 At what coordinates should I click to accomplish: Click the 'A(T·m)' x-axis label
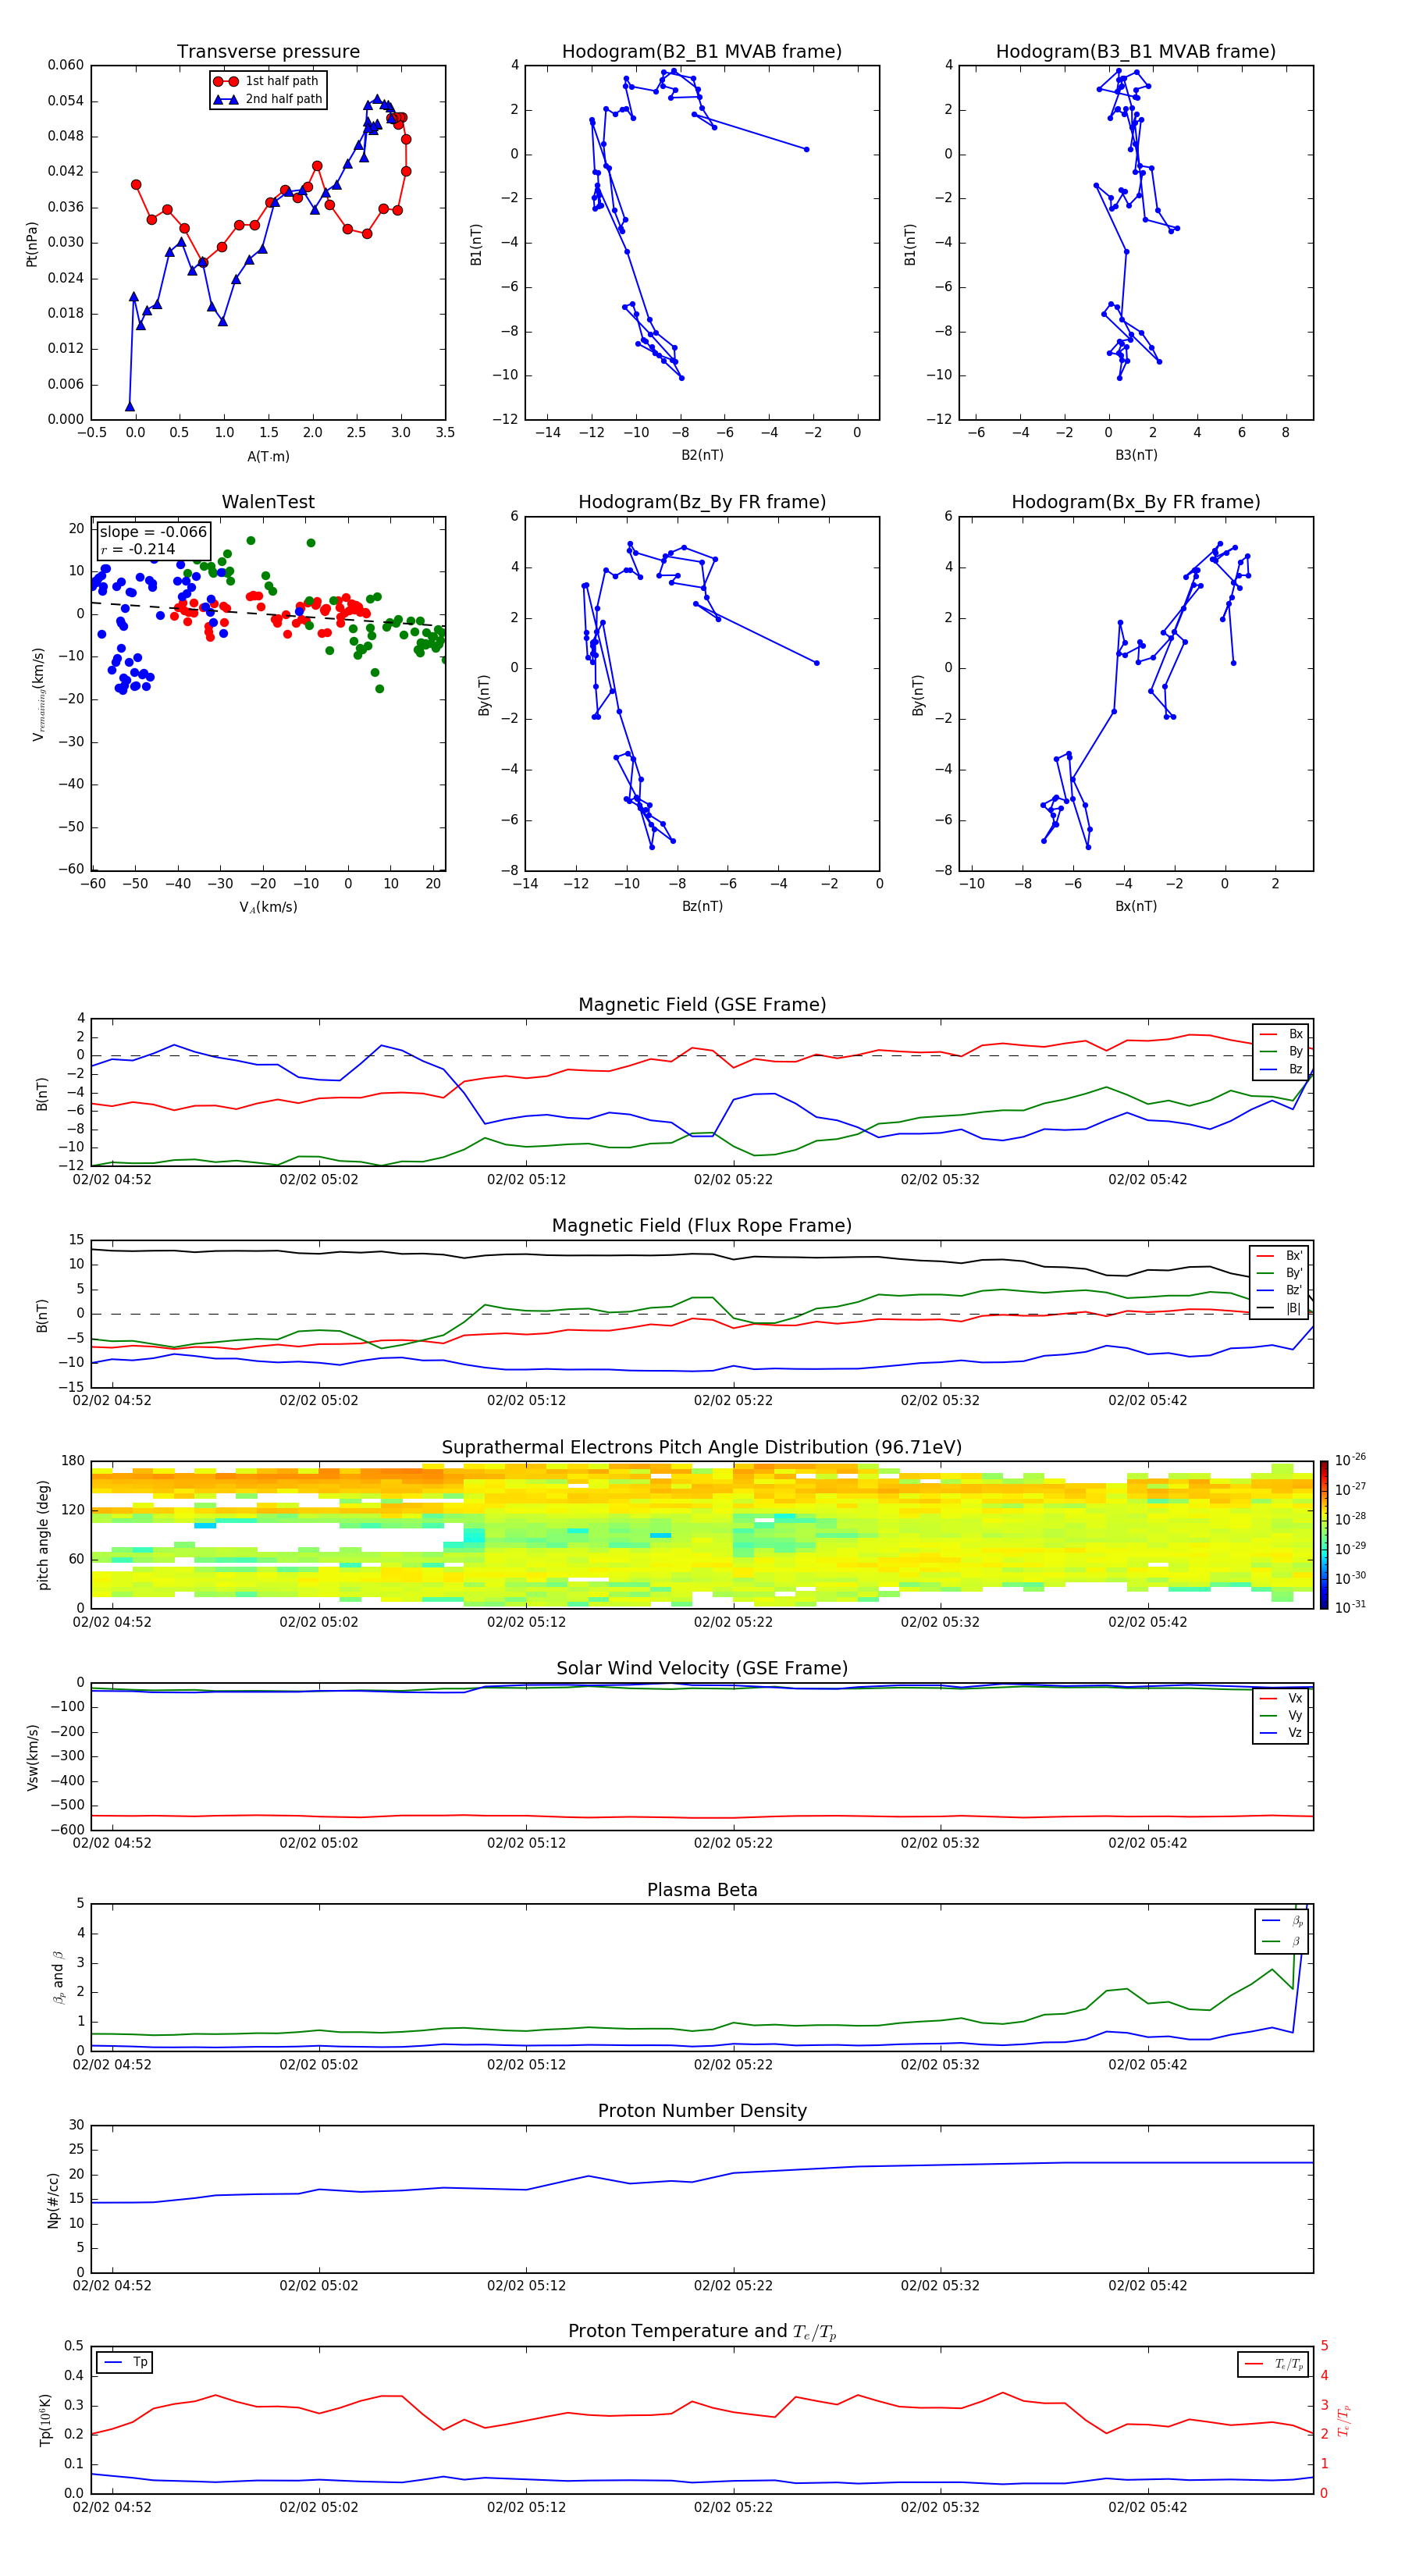[268, 457]
